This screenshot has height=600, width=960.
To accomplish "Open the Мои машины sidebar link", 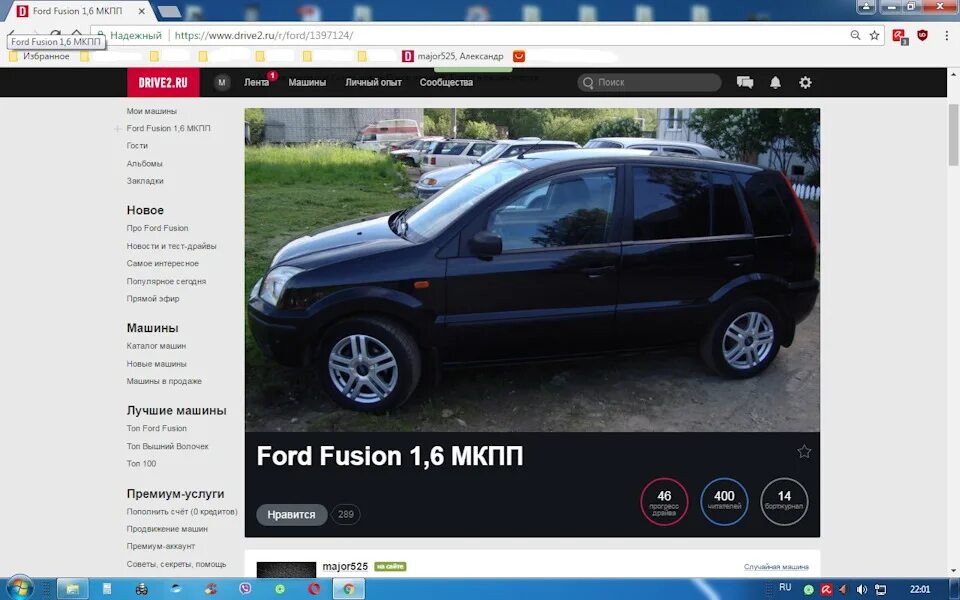I will (151, 111).
